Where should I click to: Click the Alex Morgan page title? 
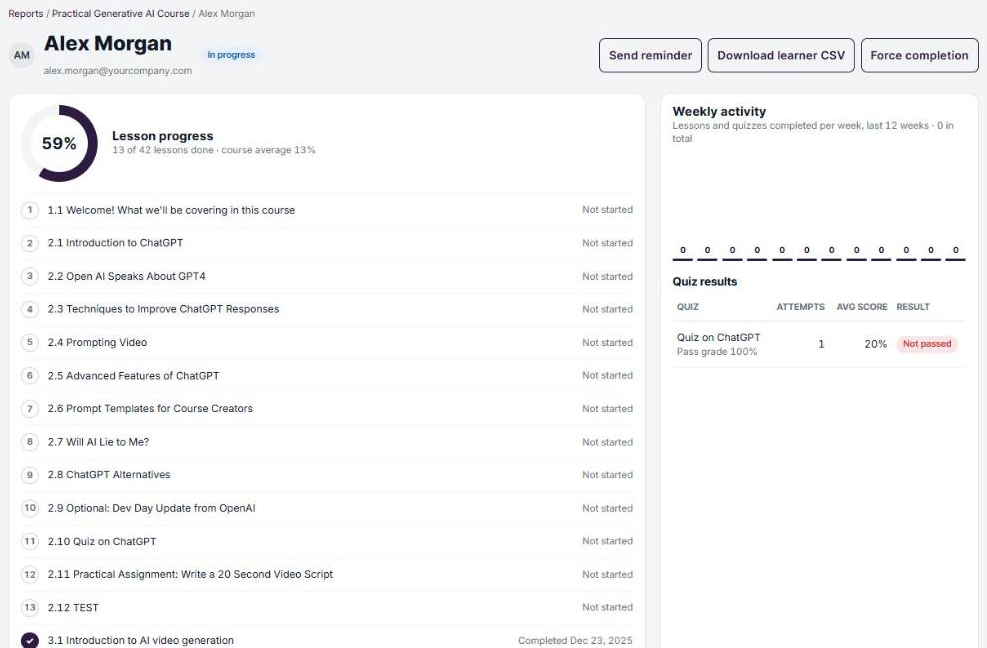[108, 43]
